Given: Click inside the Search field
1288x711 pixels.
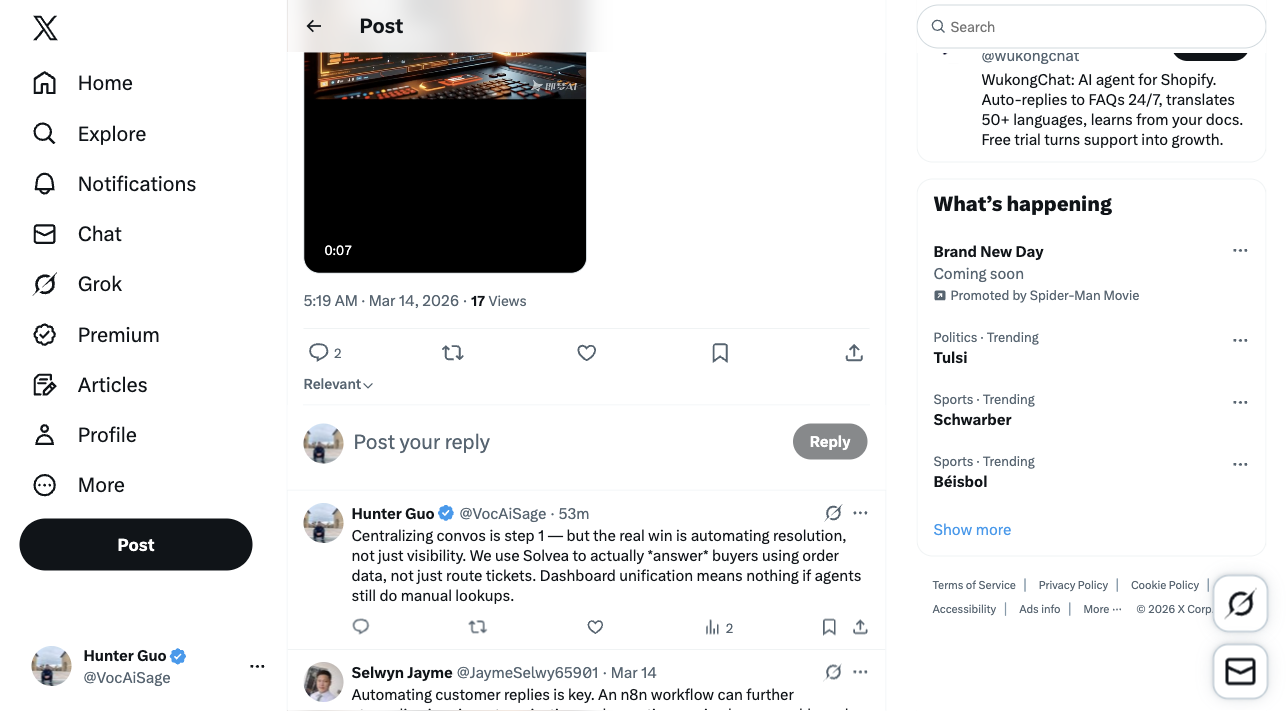Looking at the screenshot, I should (x=1090, y=26).
